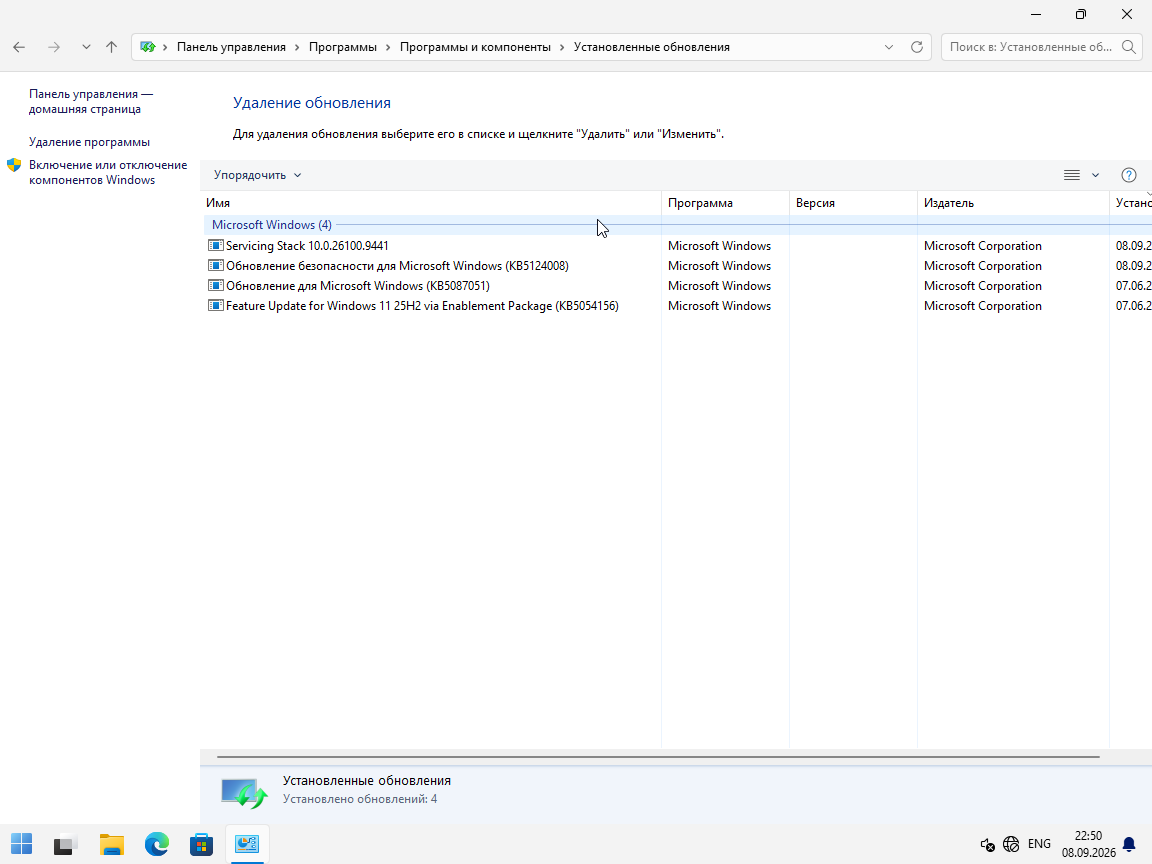Viewport: 1152px width, 864px height.
Task: Click 'Установленные обновления' breadcrumb
Action: click(652, 47)
